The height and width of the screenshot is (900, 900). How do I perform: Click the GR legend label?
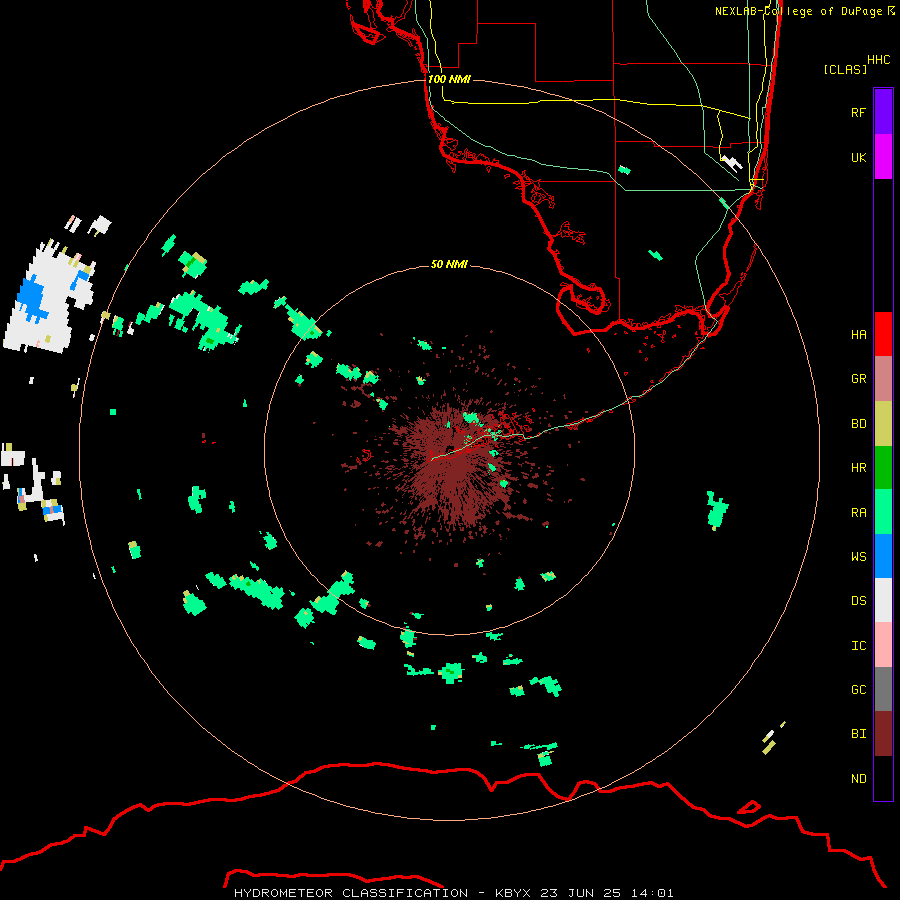858,379
